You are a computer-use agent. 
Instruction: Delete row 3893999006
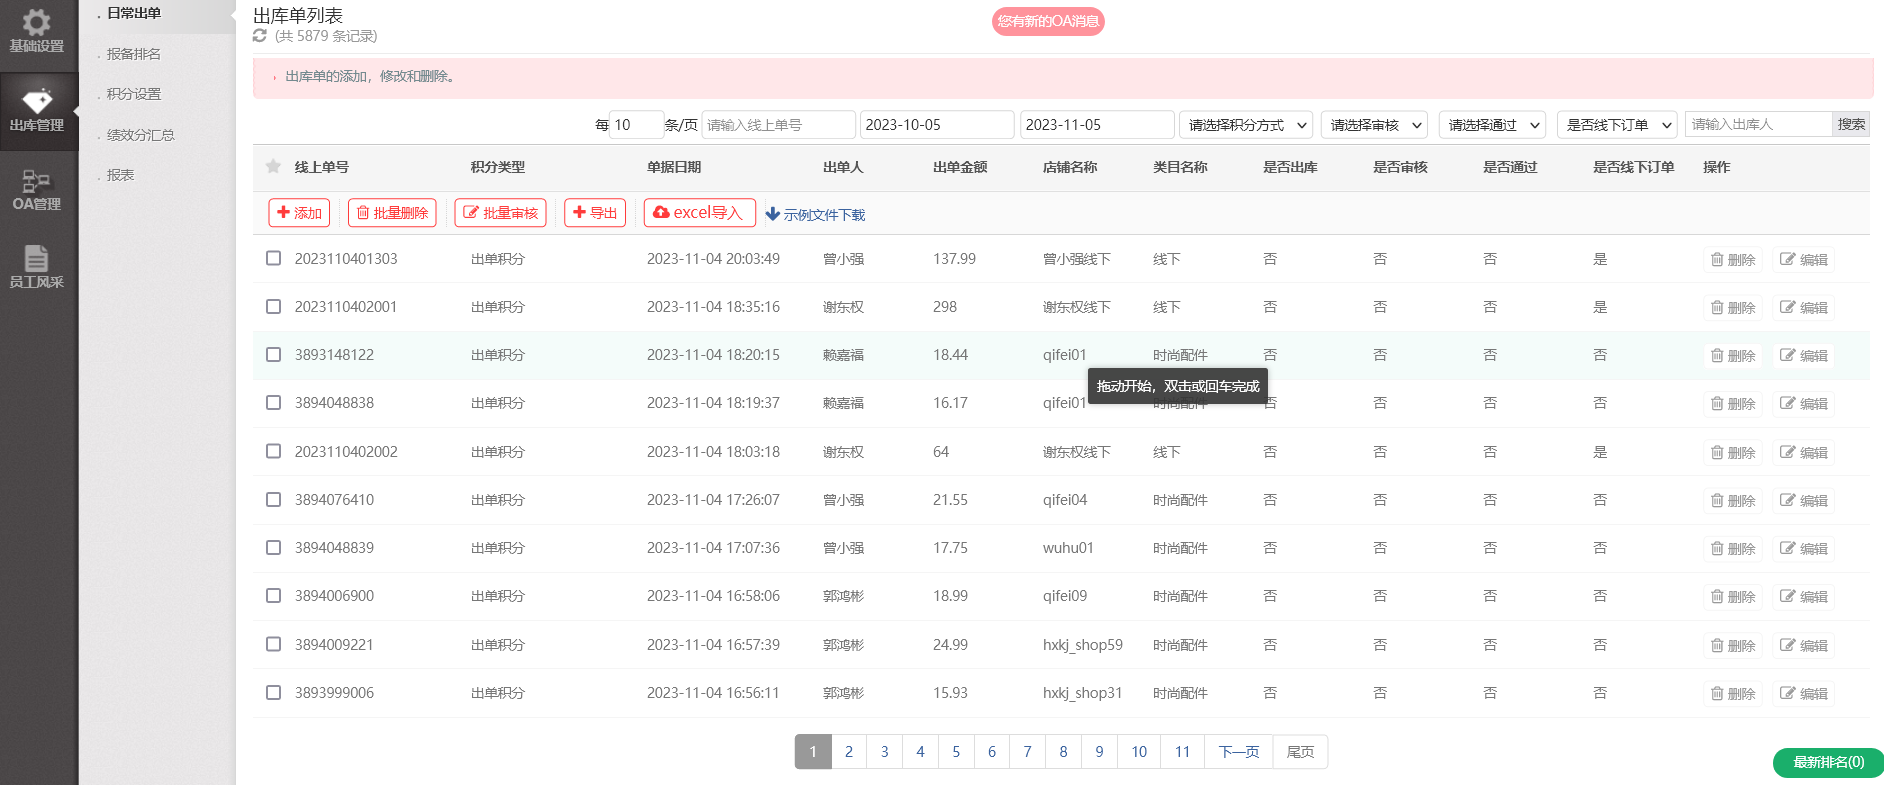coord(1734,694)
